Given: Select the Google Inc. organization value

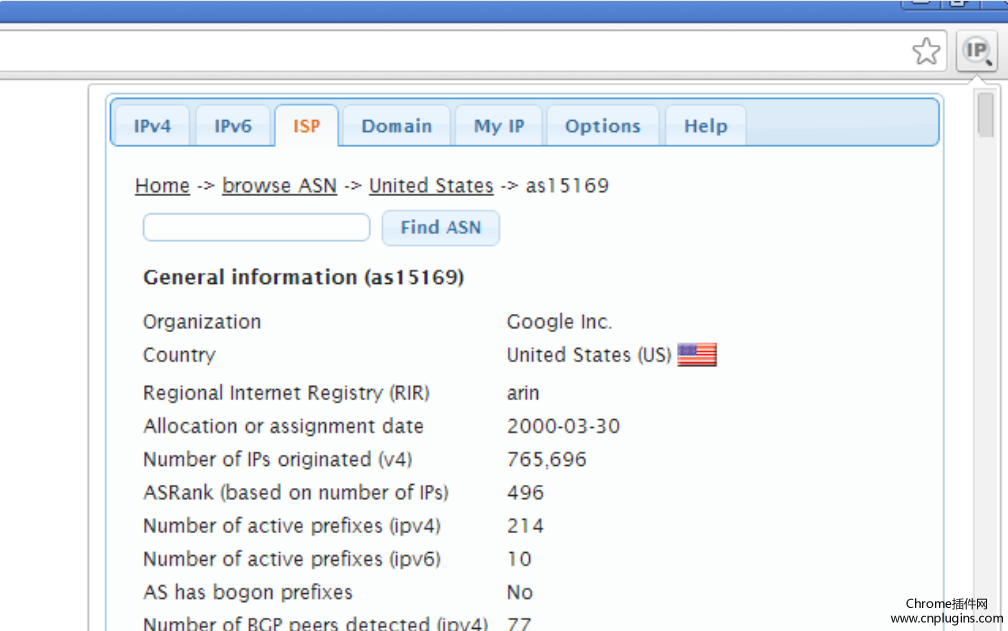Looking at the screenshot, I should (x=559, y=321).
